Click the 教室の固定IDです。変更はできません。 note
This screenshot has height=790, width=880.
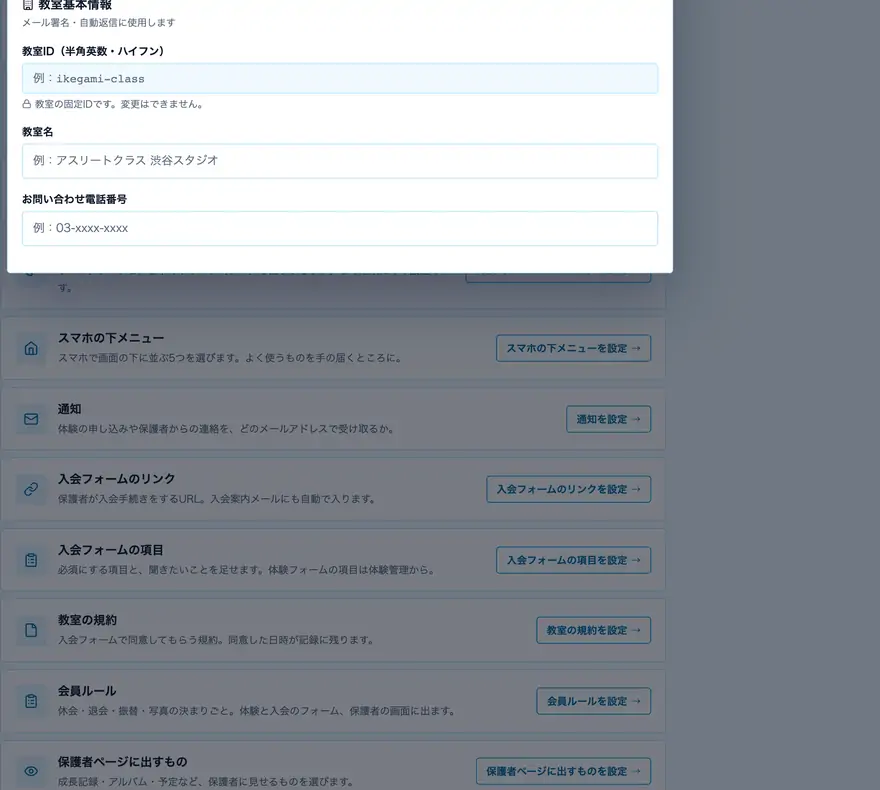tap(119, 104)
